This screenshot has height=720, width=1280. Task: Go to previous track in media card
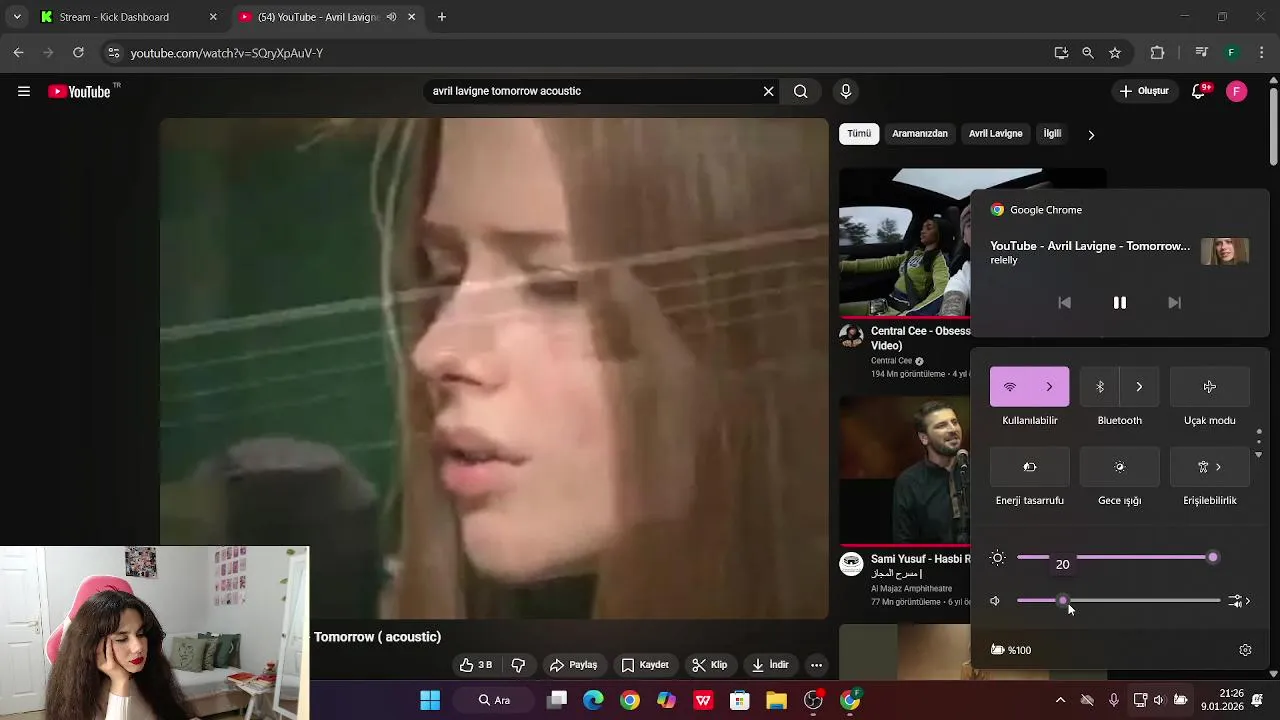pyautogui.click(x=1064, y=303)
